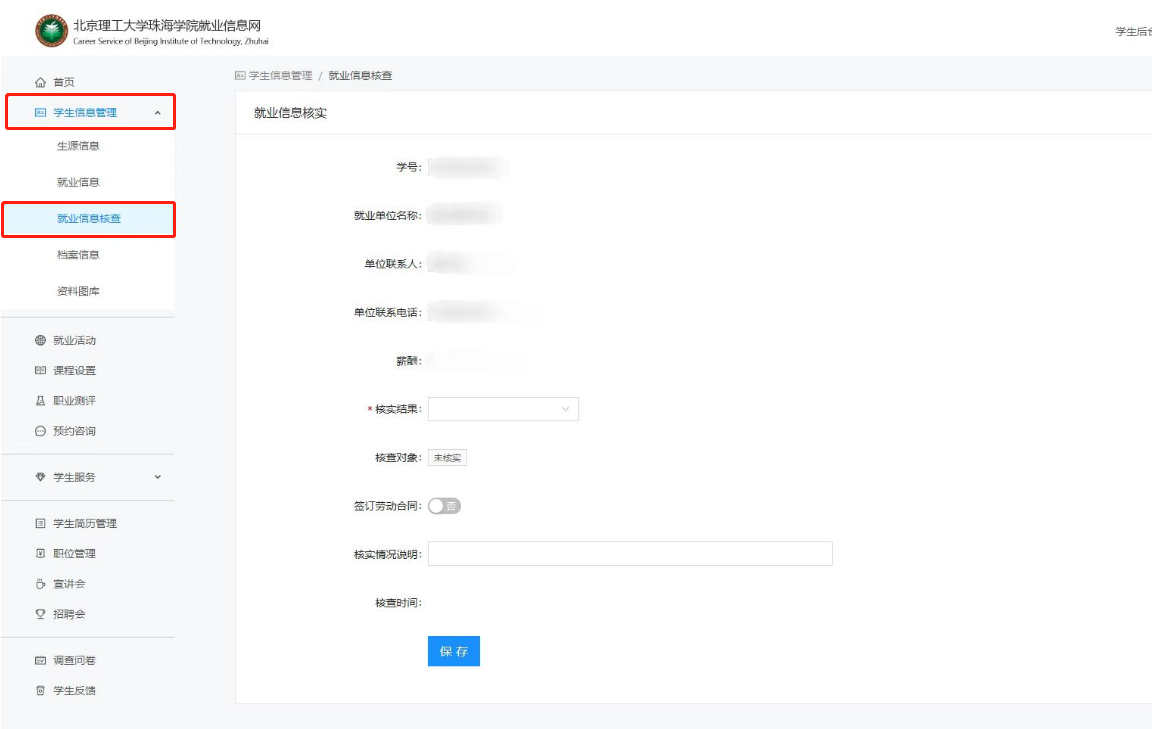Click the 保存 button
Image resolution: width=1155 pixels, height=729 pixels.
click(x=453, y=651)
